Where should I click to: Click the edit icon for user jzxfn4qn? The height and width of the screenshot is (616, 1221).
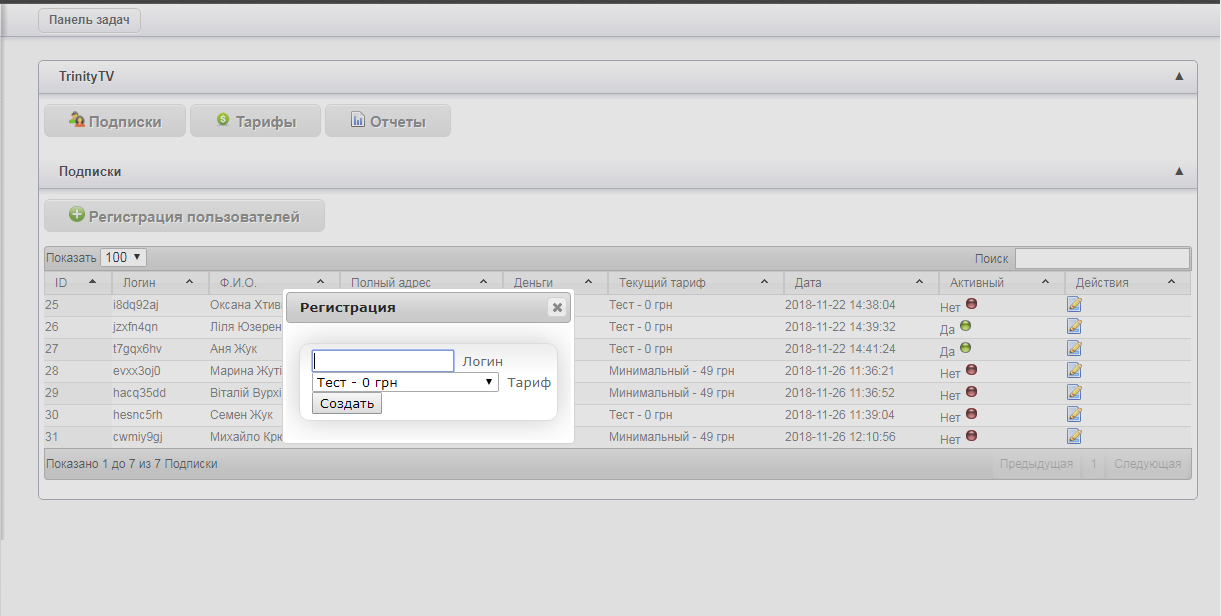1075,326
